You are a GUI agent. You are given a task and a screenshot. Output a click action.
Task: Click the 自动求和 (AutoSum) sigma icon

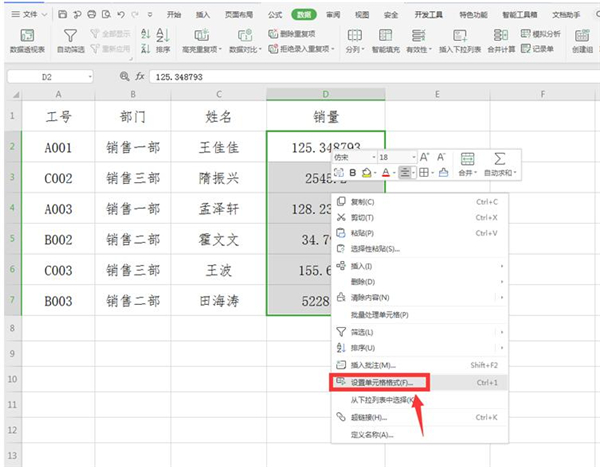pos(499,159)
